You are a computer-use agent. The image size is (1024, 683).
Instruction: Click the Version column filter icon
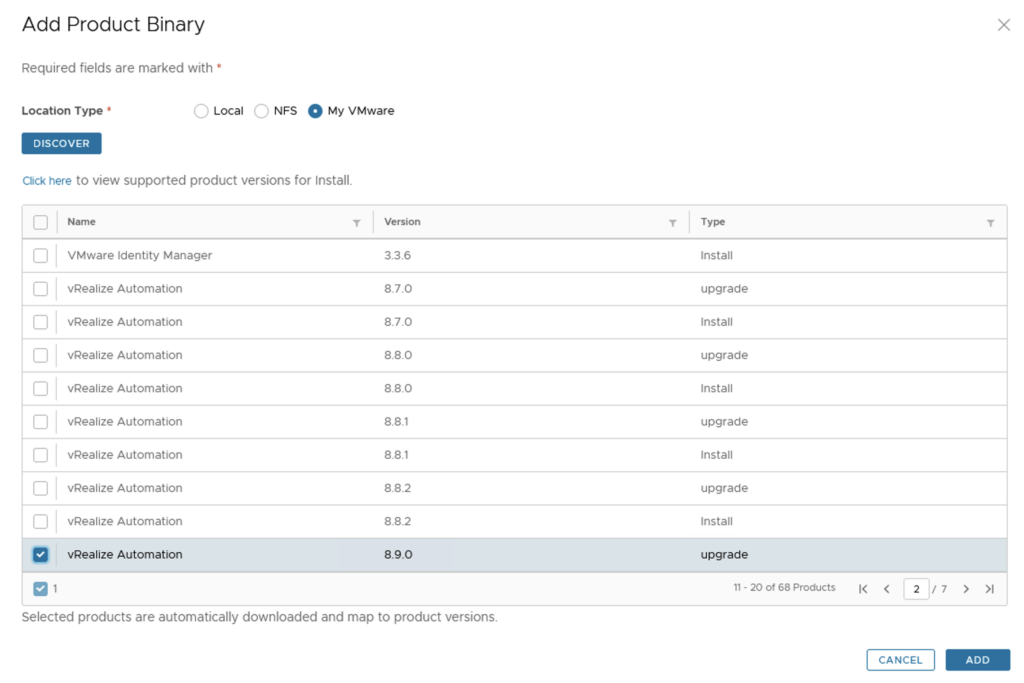coord(672,223)
